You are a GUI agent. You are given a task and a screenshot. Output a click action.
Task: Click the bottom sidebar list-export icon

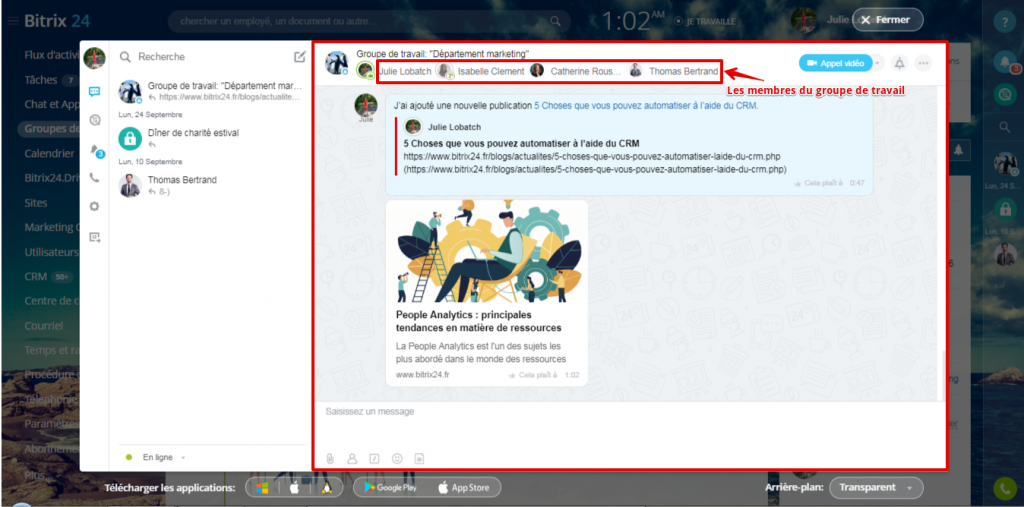point(95,237)
